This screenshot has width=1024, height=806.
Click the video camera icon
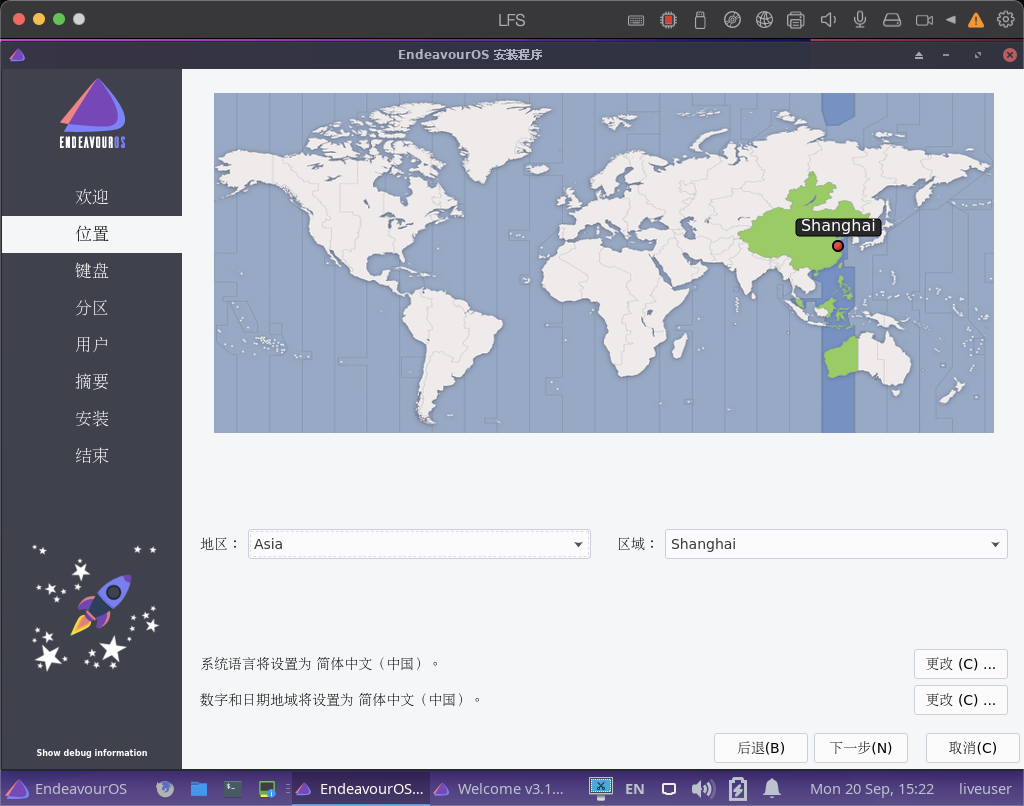924,20
